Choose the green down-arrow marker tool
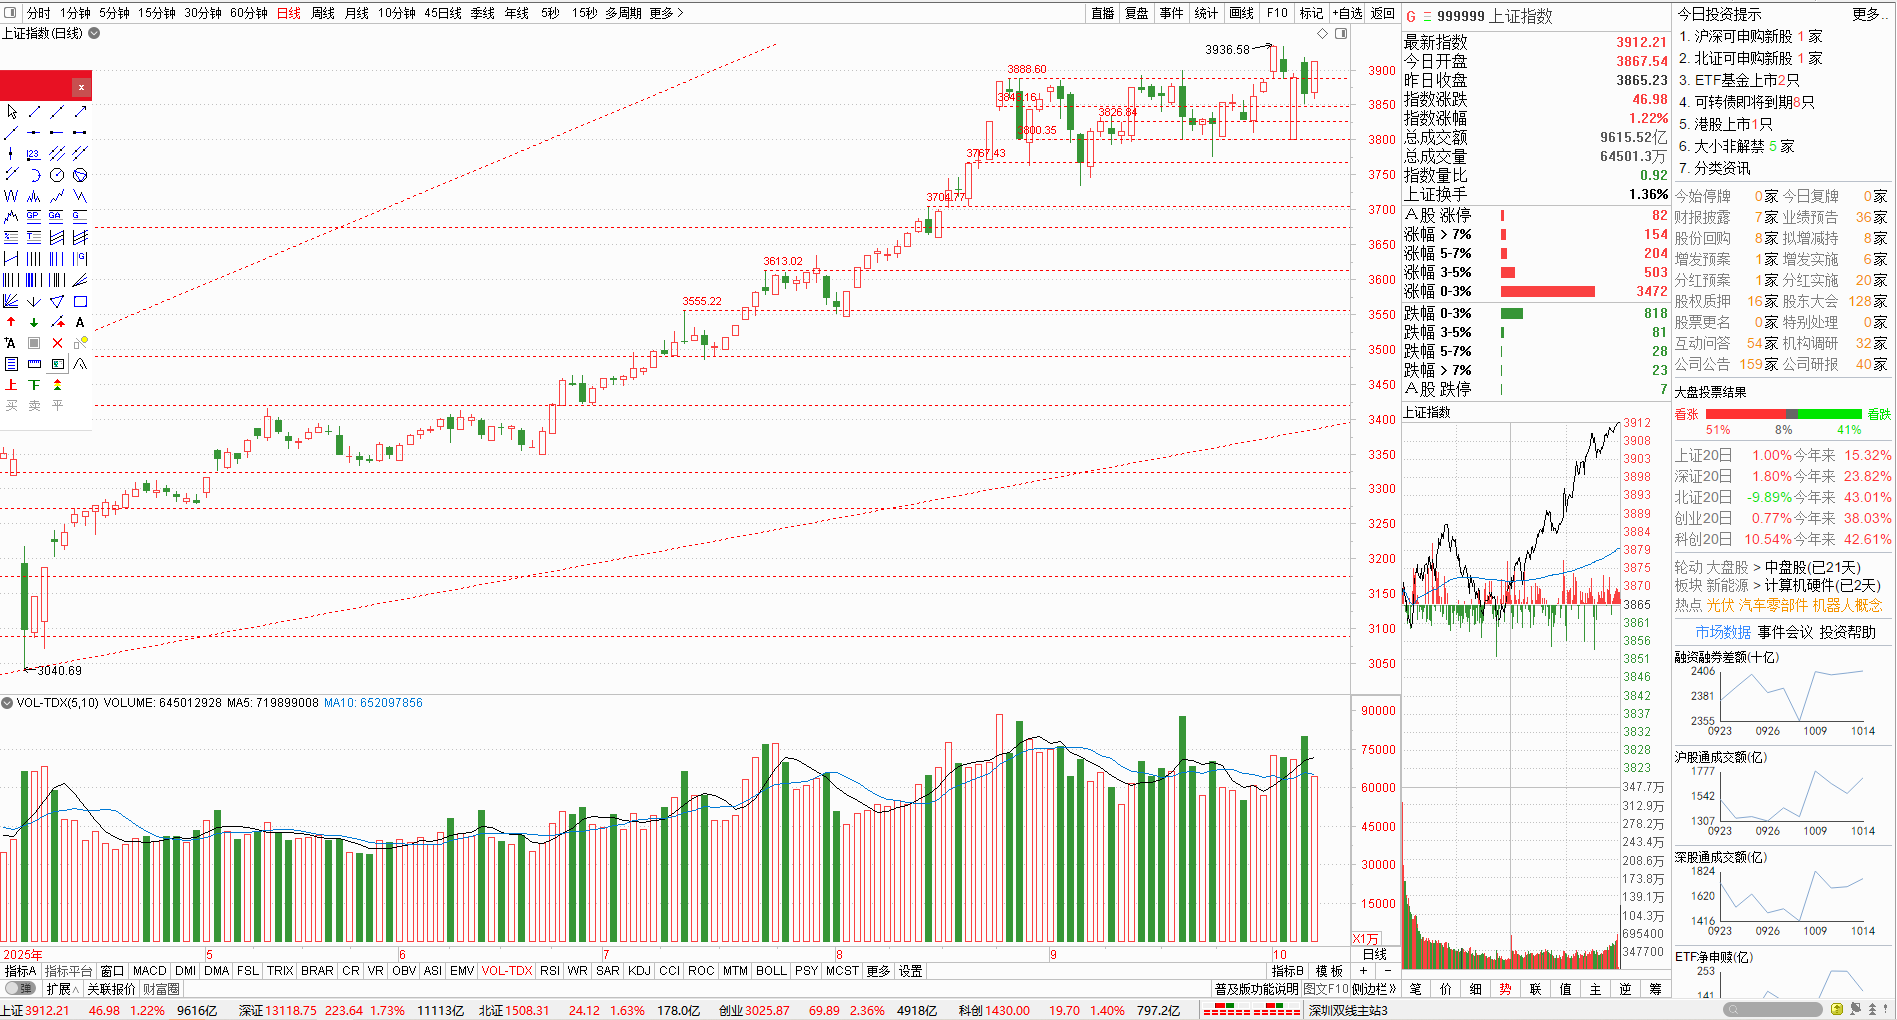Screen dimensions: 1897x1020 click(34, 322)
